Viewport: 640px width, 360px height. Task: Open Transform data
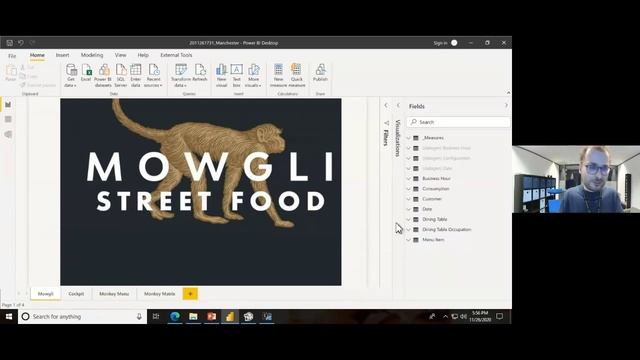pyautogui.click(x=181, y=75)
